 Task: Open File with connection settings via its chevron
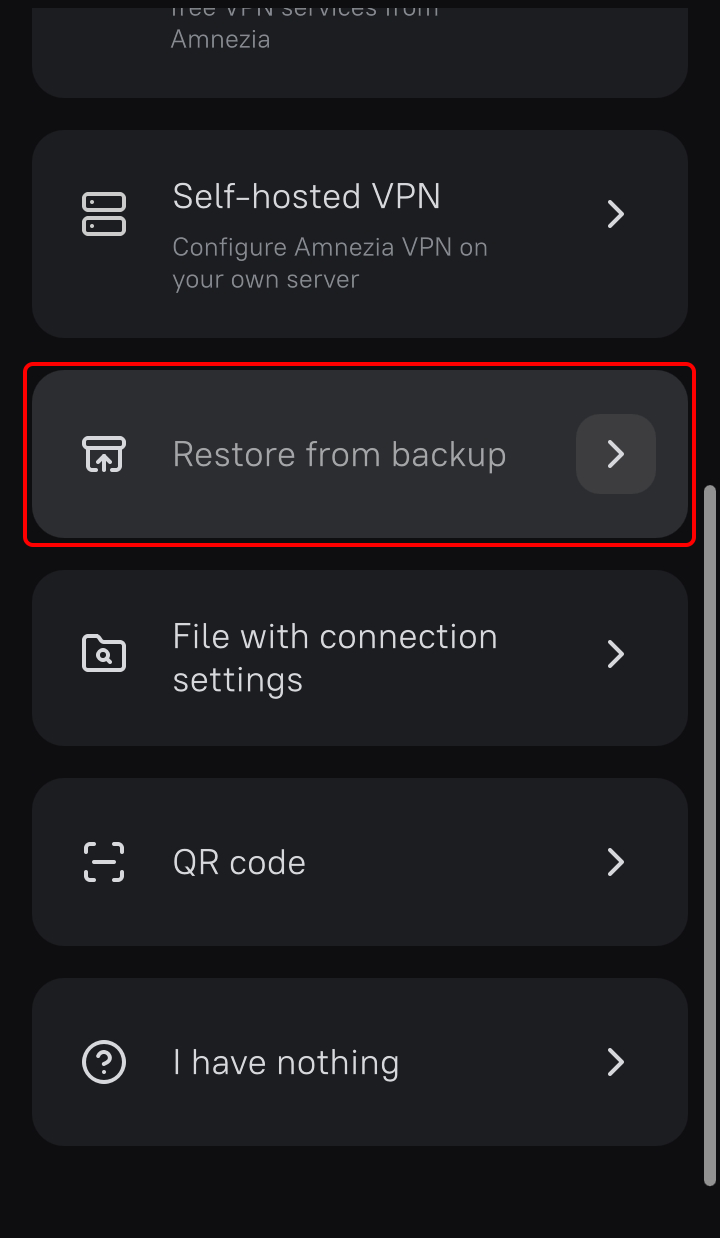point(616,654)
